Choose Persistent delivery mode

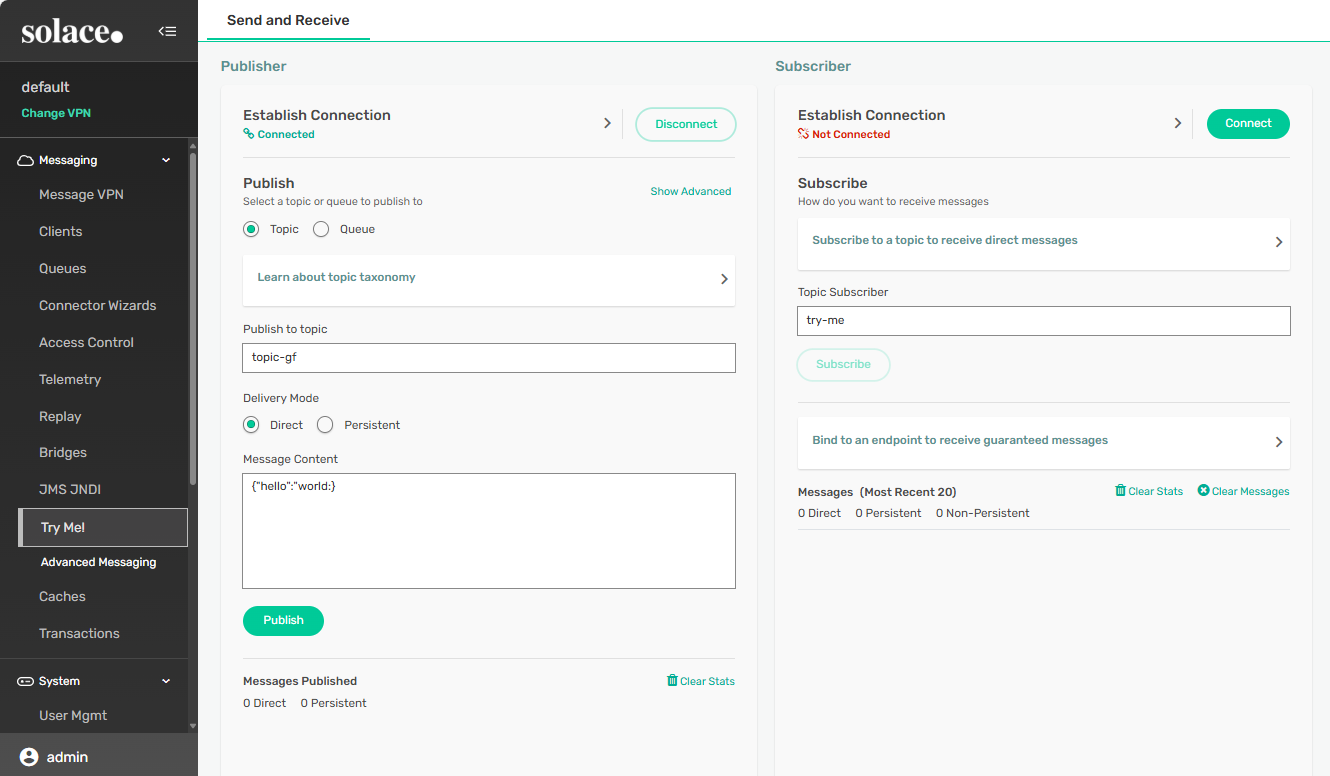click(x=325, y=425)
